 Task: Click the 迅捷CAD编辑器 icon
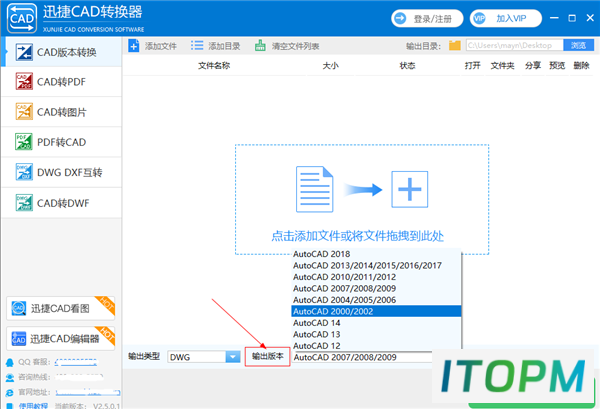point(19,338)
